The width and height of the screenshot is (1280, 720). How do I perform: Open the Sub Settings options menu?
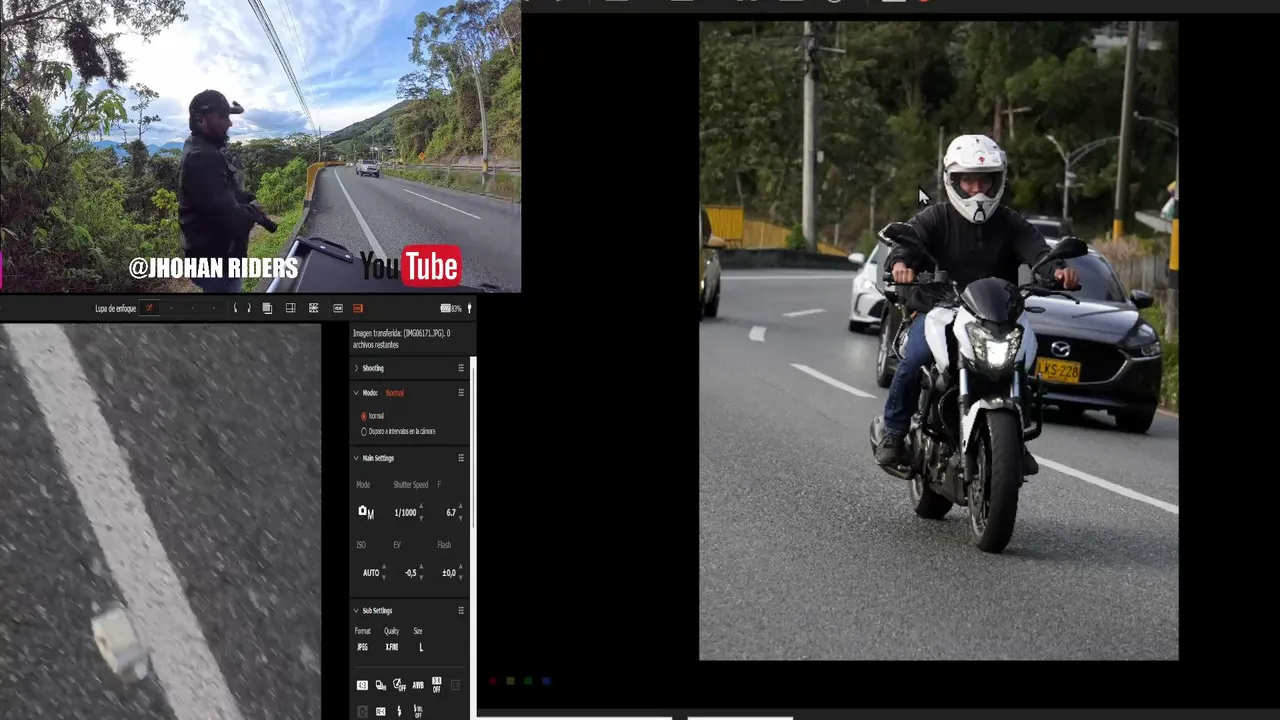click(x=461, y=610)
